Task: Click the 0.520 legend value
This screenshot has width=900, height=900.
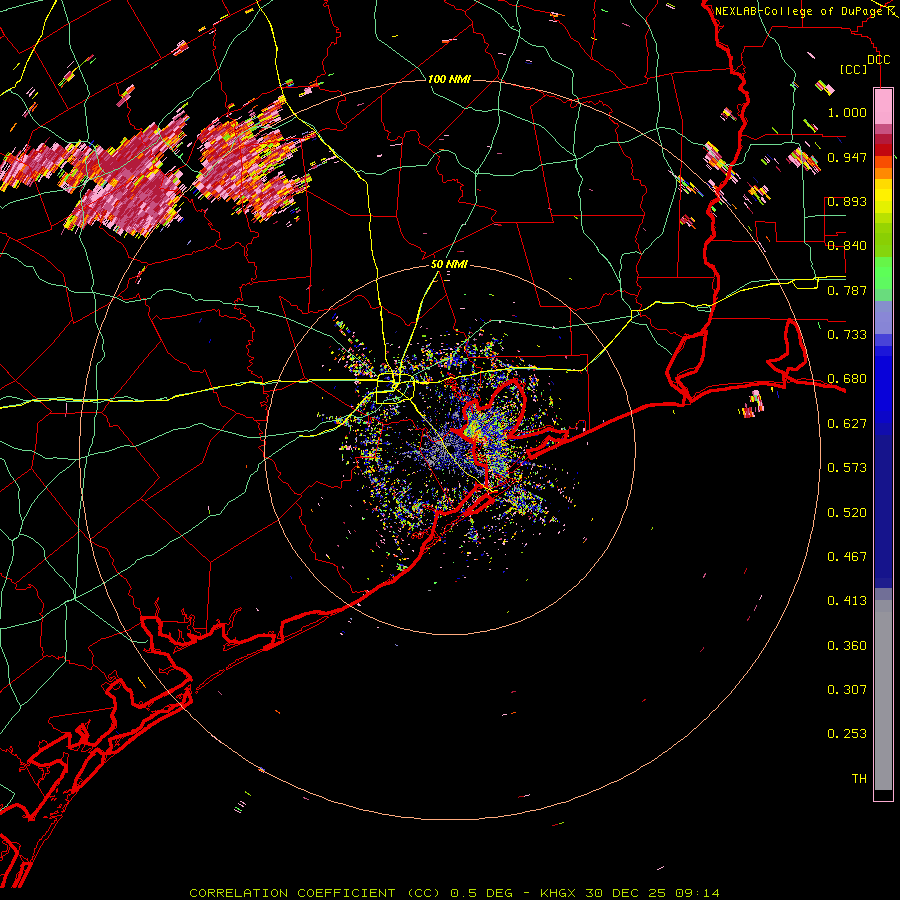Action: click(x=847, y=513)
